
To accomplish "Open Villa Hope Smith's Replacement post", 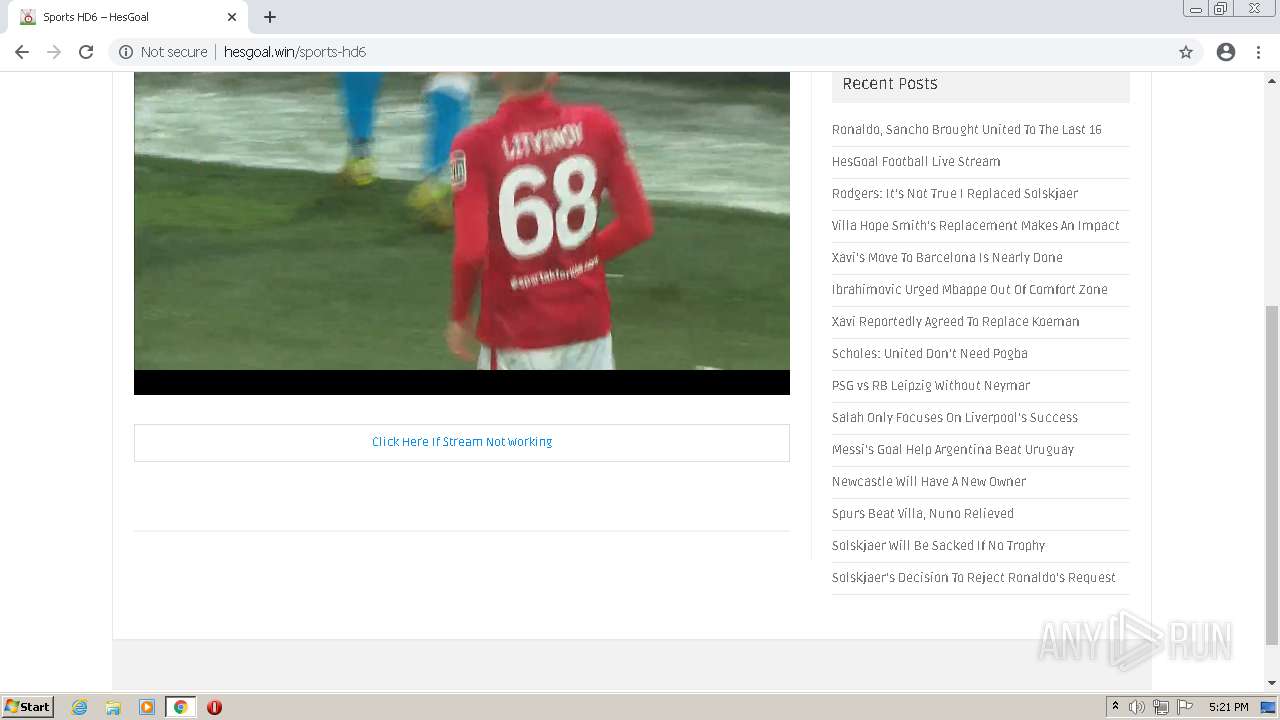I will [976, 226].
